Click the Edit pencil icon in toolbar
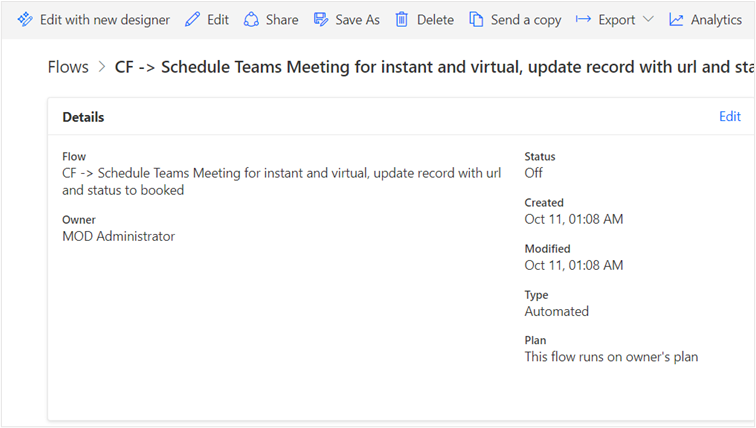The width and height of the screenshot is (756, 428). [x=193, y=20]
